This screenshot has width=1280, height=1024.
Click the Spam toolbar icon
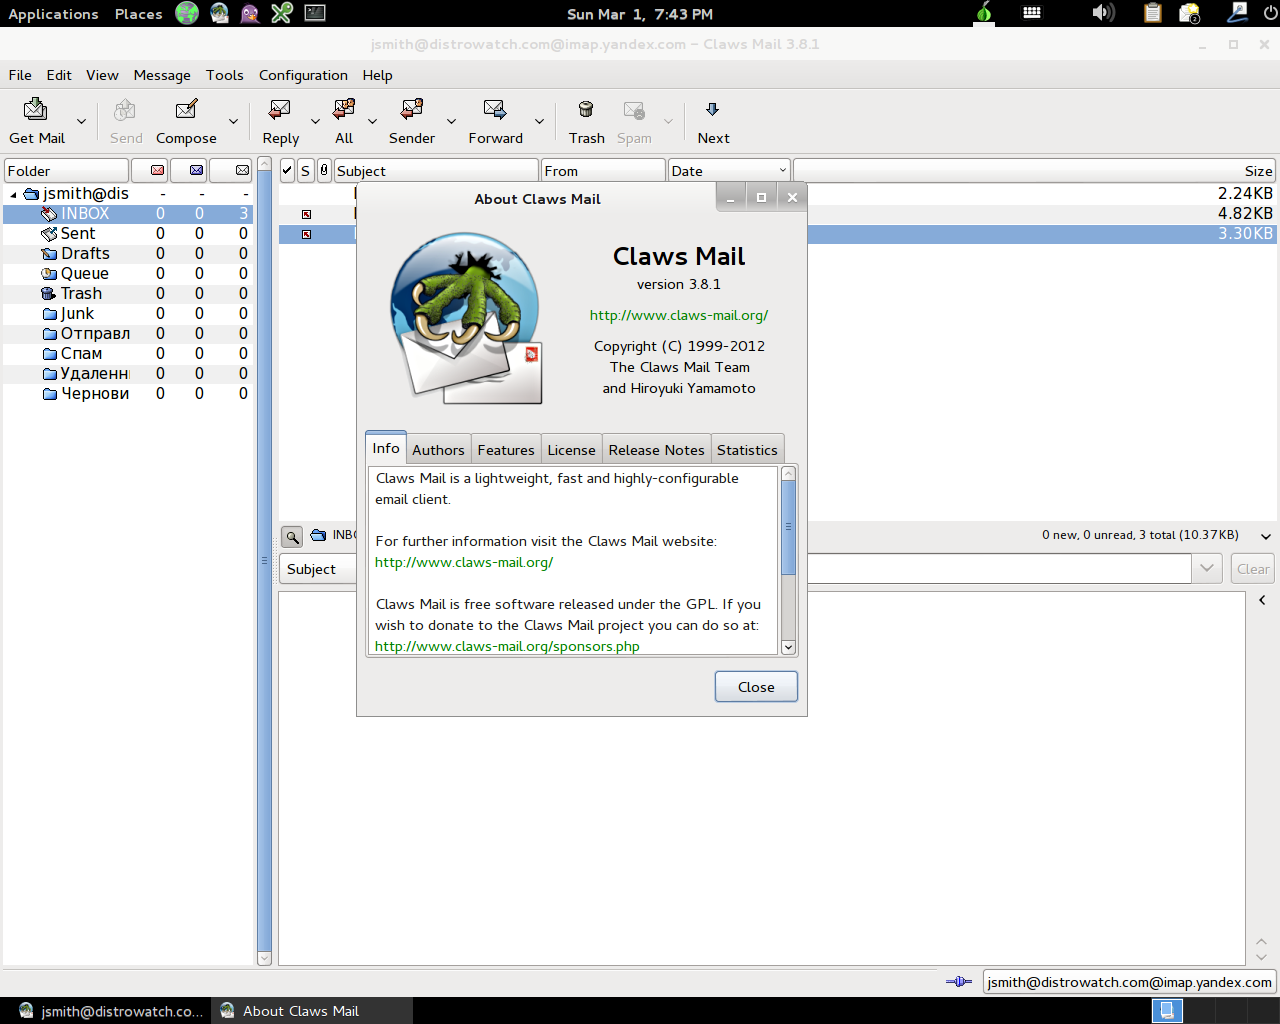click(x=634, y=109)
